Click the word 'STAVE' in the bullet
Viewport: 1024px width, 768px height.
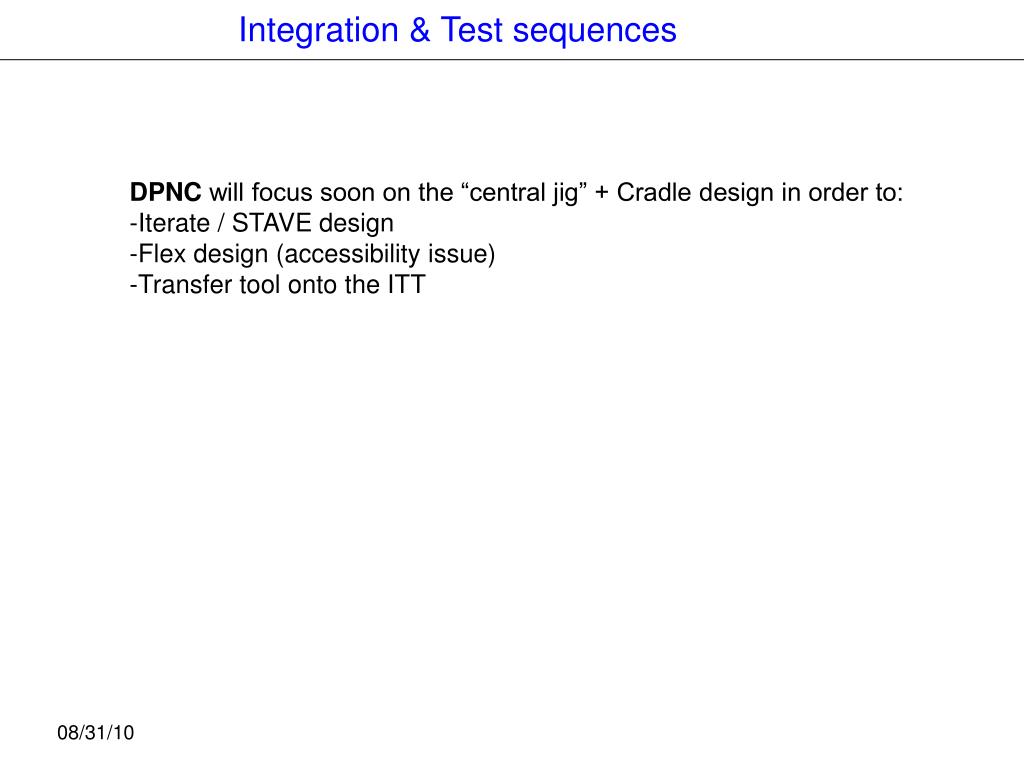(272, 223)
